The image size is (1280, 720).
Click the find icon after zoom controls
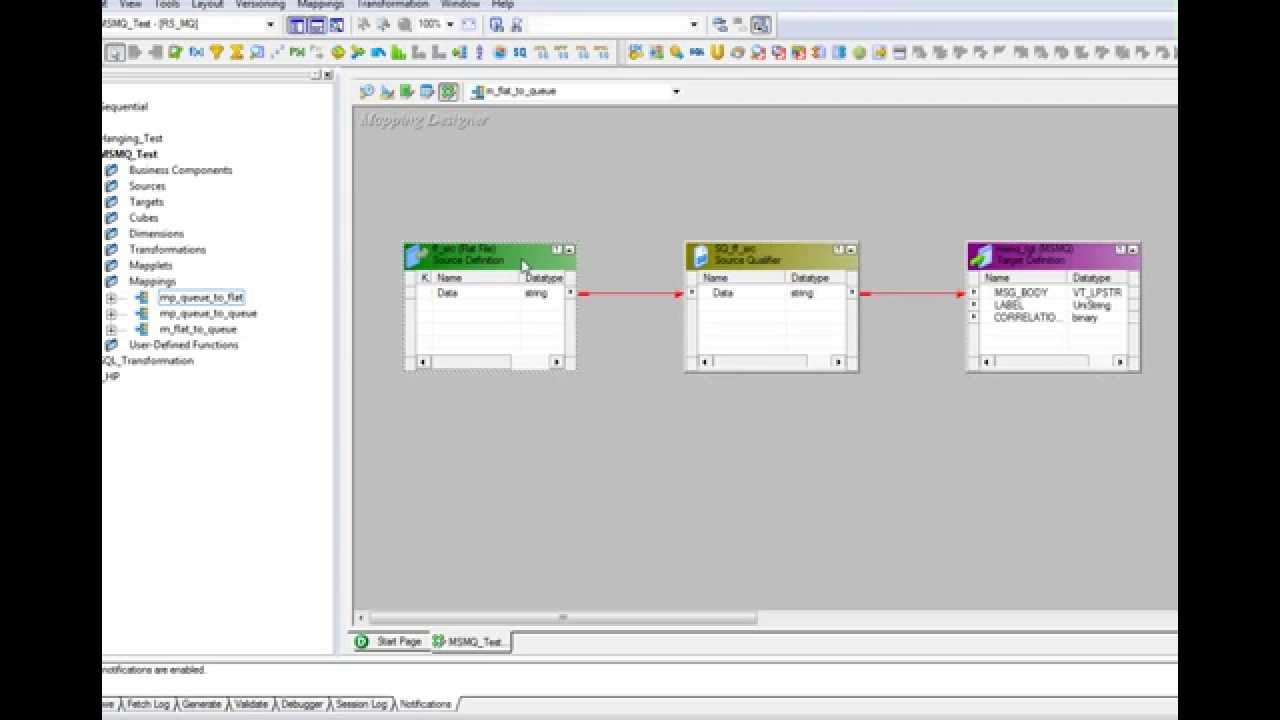point(496,24)
